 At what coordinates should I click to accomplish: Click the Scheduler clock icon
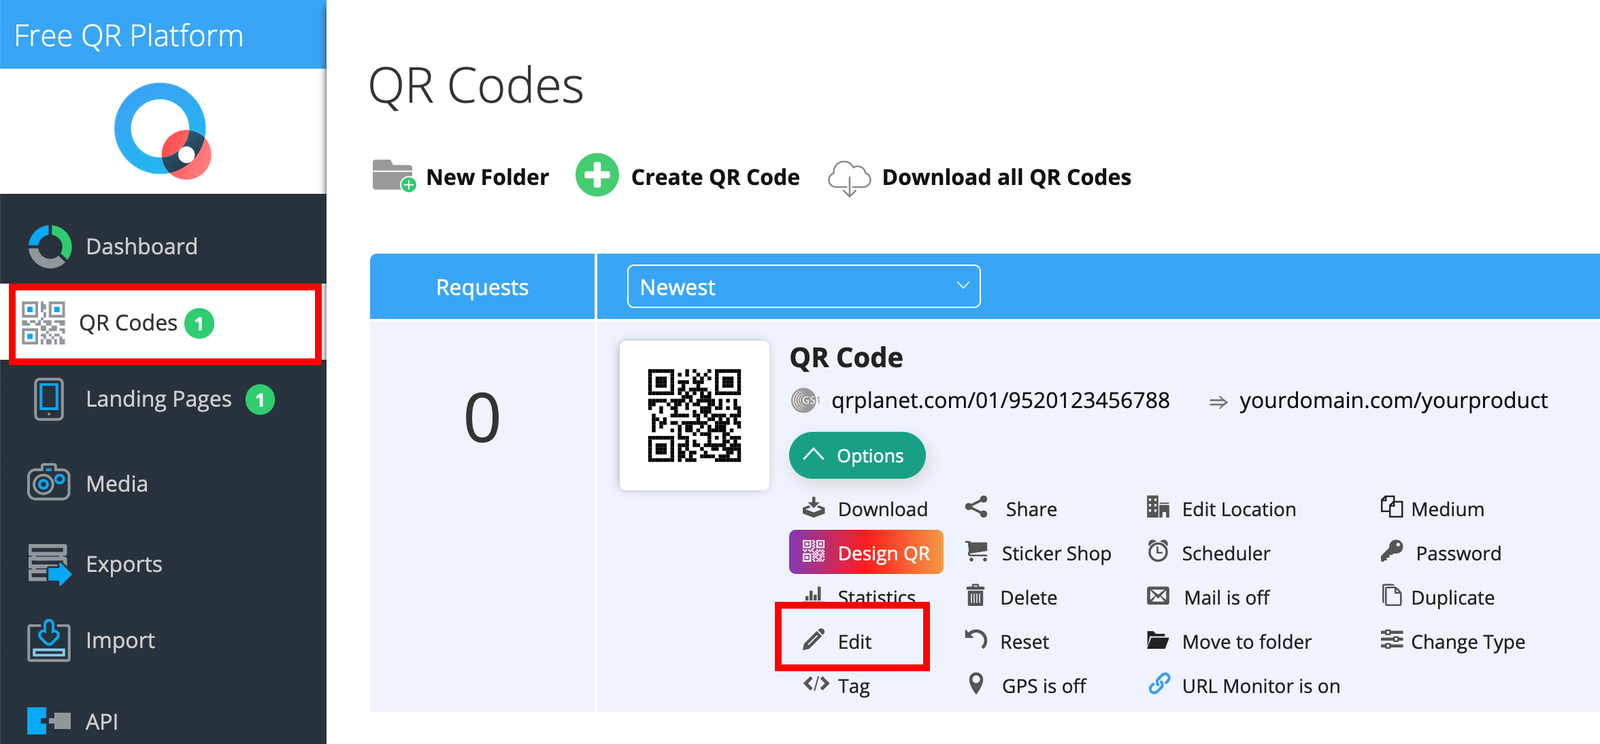(x=1158, y=551)
